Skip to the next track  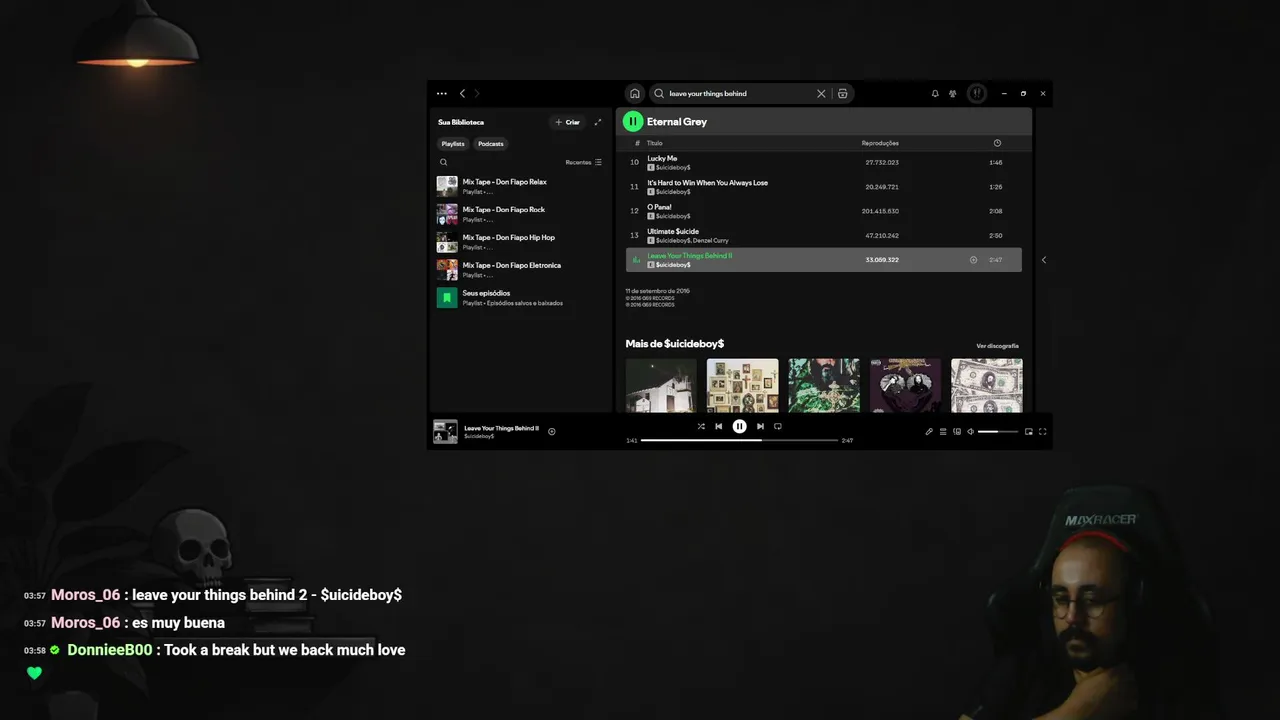click(x=760, y=426)
